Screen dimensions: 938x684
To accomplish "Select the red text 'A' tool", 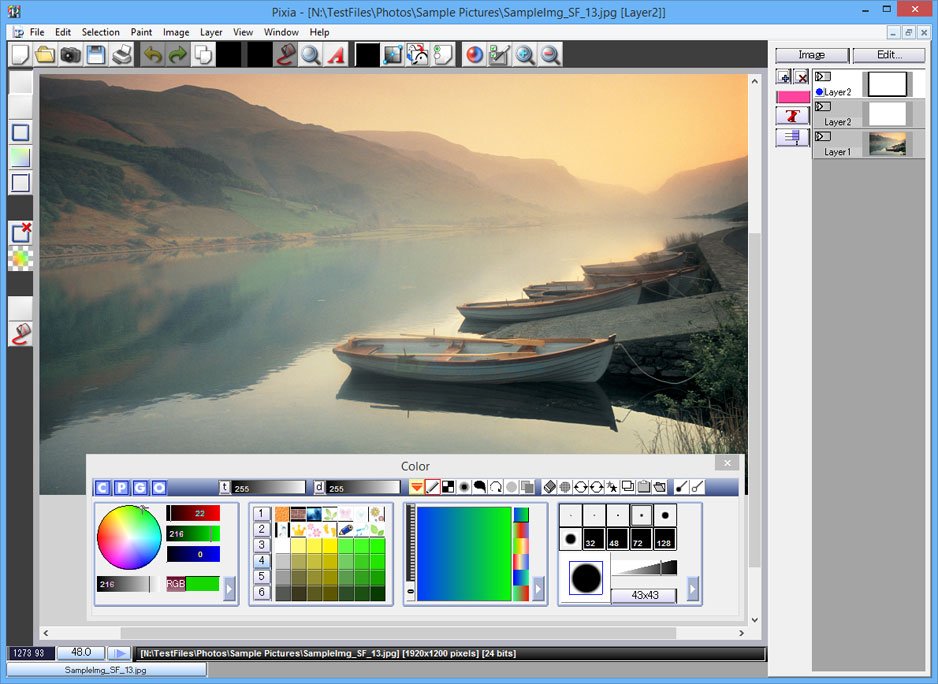I will pos(337,55).
